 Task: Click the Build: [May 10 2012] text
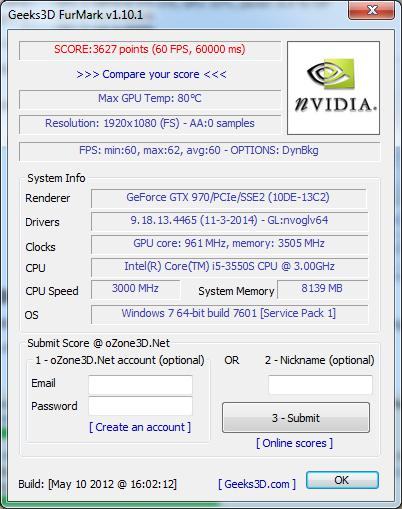pyautogui.click(x=98, y=484)
